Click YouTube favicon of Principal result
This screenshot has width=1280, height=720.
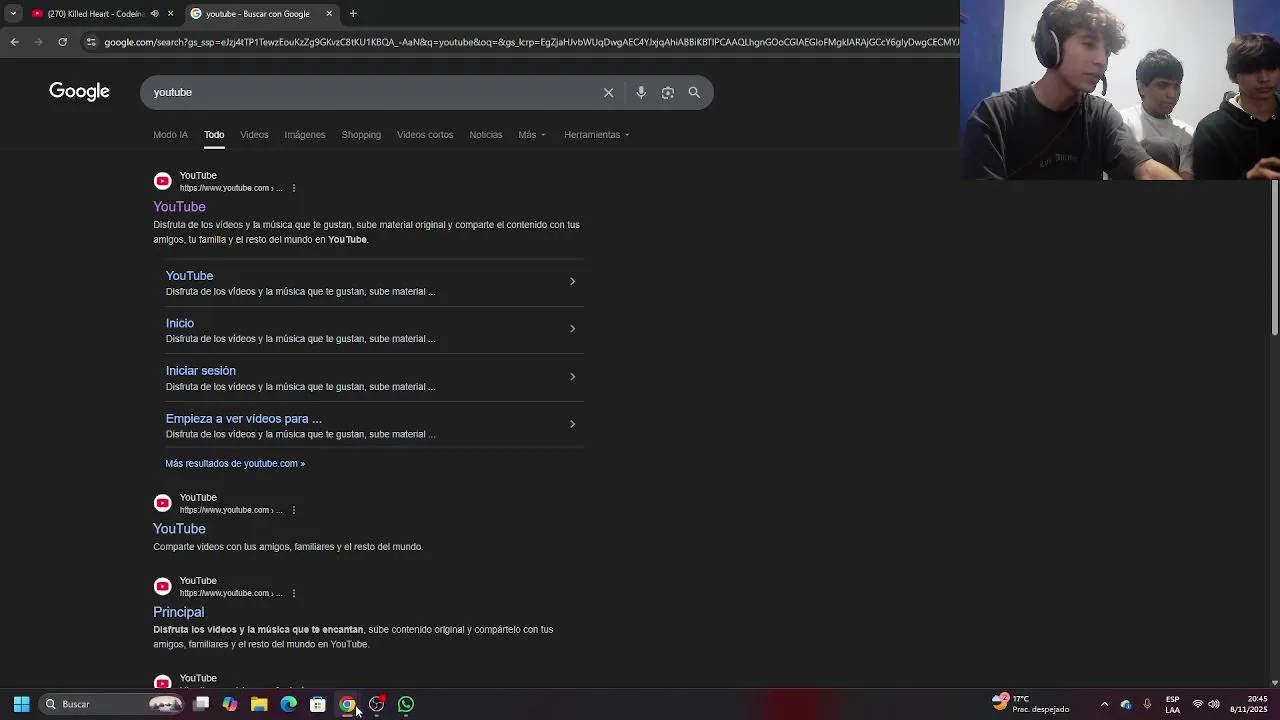[162, 586]
